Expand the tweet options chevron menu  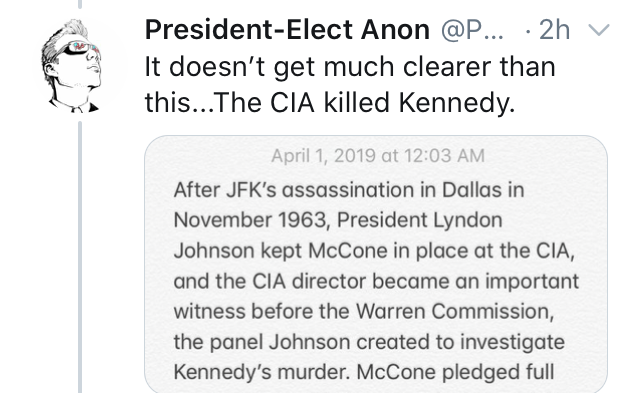(x=598, y=30)
